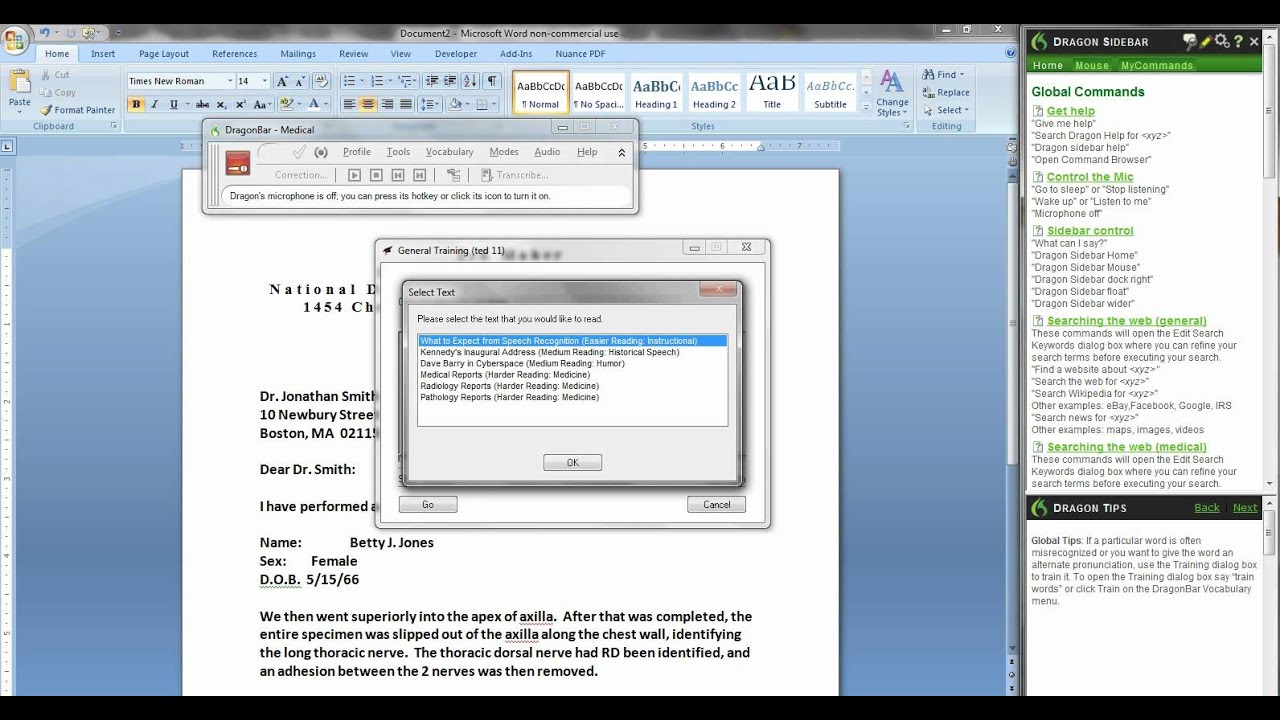Click the Paste clipboard icon
The image size is (1280, 720).
click(x=19, y=83)
